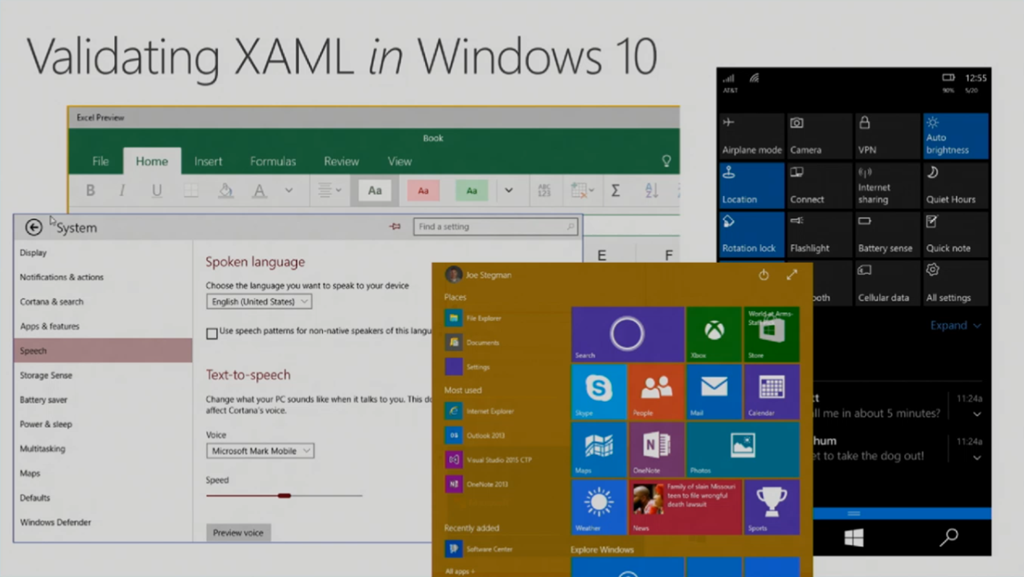Click the fill color bucket icon
This screenshot has height=577, width=1024.
225,191
